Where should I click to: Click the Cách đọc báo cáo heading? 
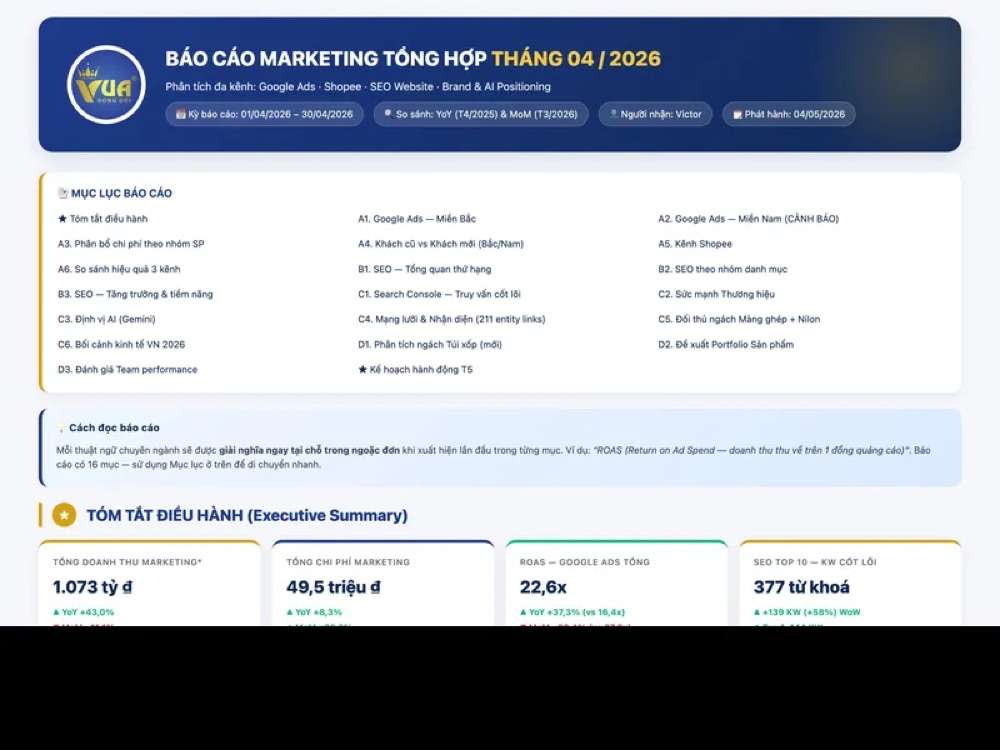coord(114,428)
